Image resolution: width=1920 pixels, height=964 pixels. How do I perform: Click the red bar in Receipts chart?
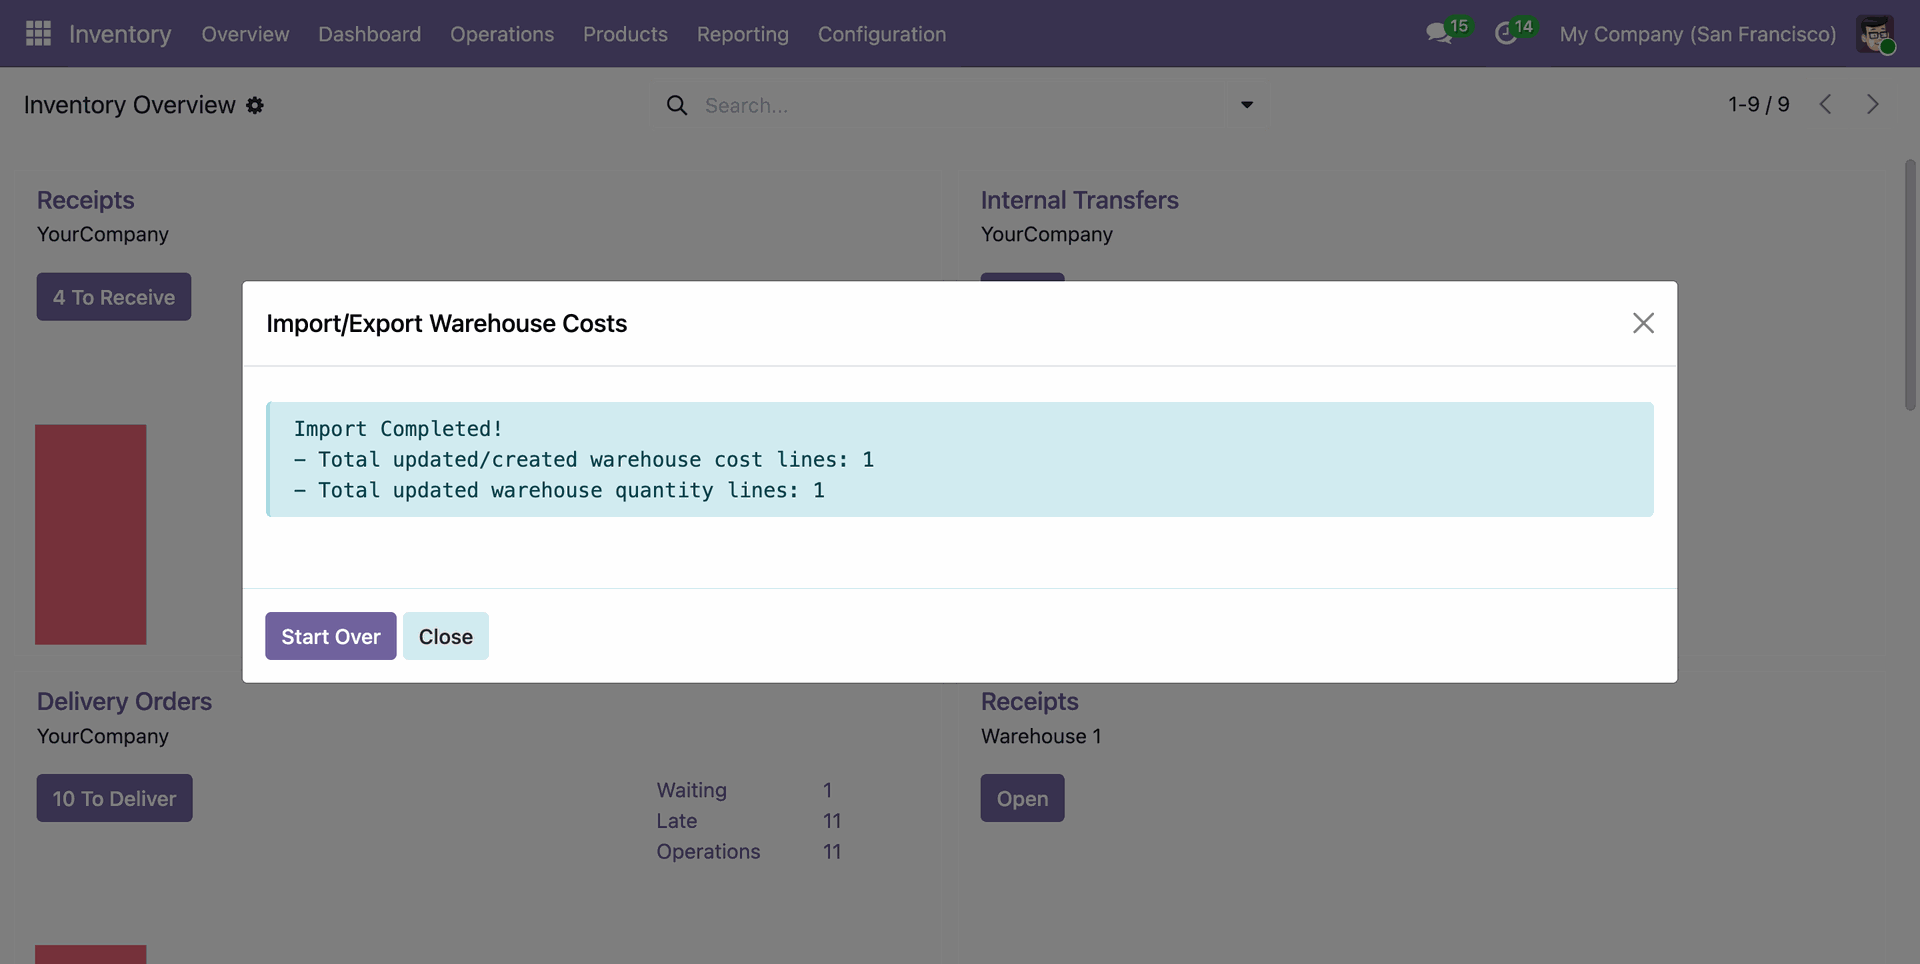coord(91,535)
